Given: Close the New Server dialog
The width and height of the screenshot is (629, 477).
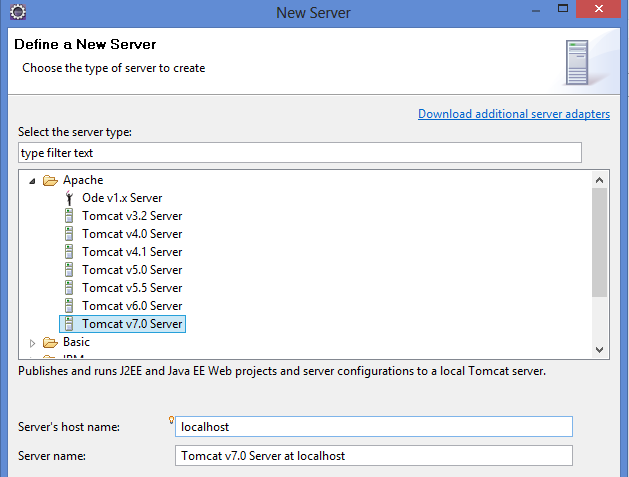Looking at the screenshot, I should coord(599,9).
